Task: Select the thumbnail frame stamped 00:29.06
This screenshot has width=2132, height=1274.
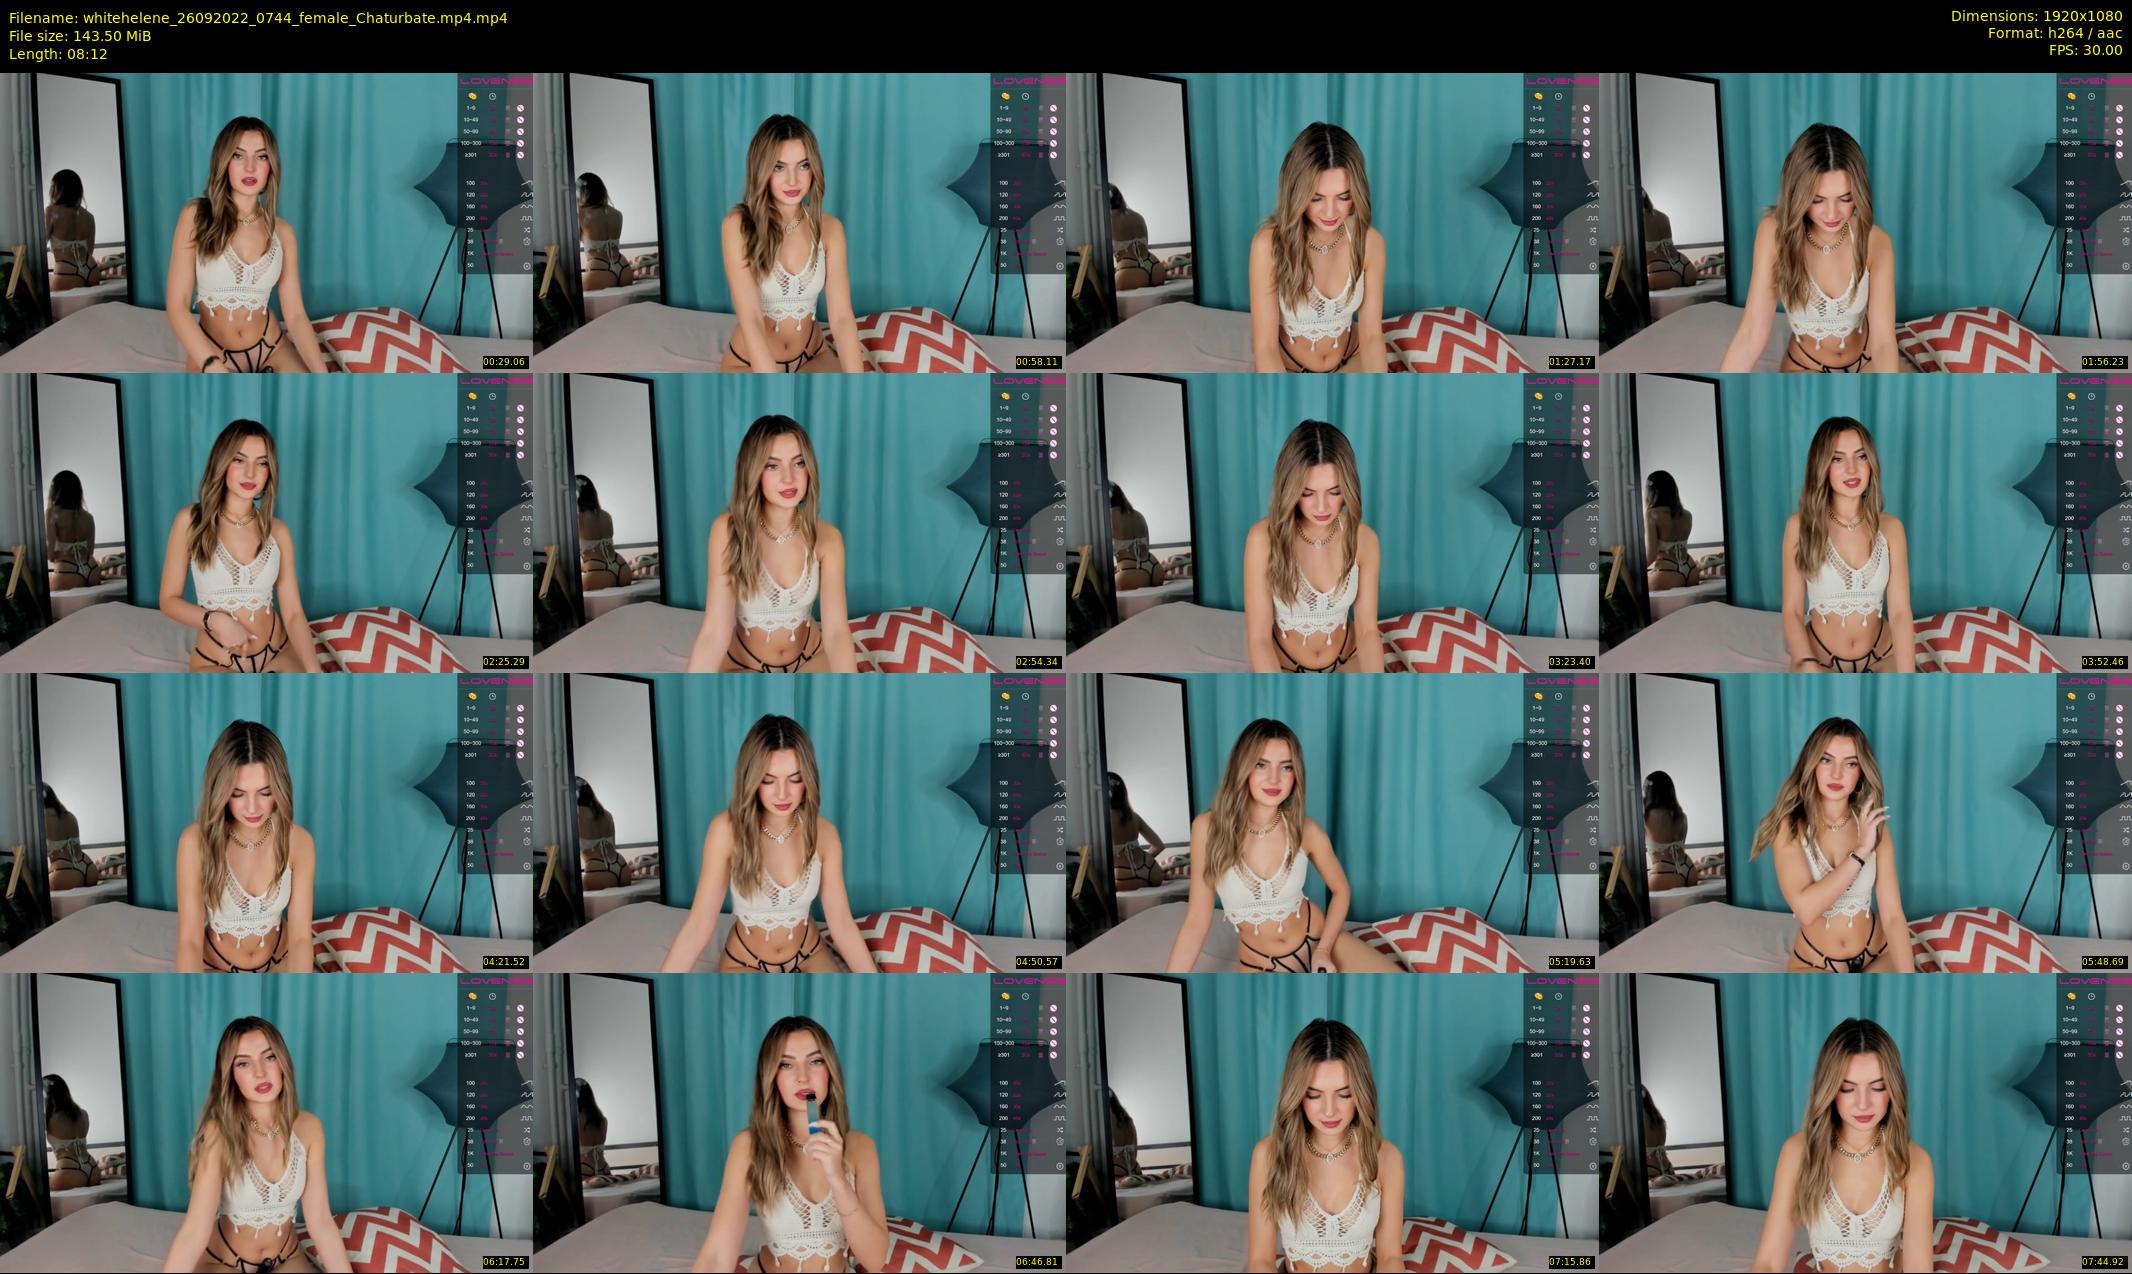Action: (x=266, y=222)
